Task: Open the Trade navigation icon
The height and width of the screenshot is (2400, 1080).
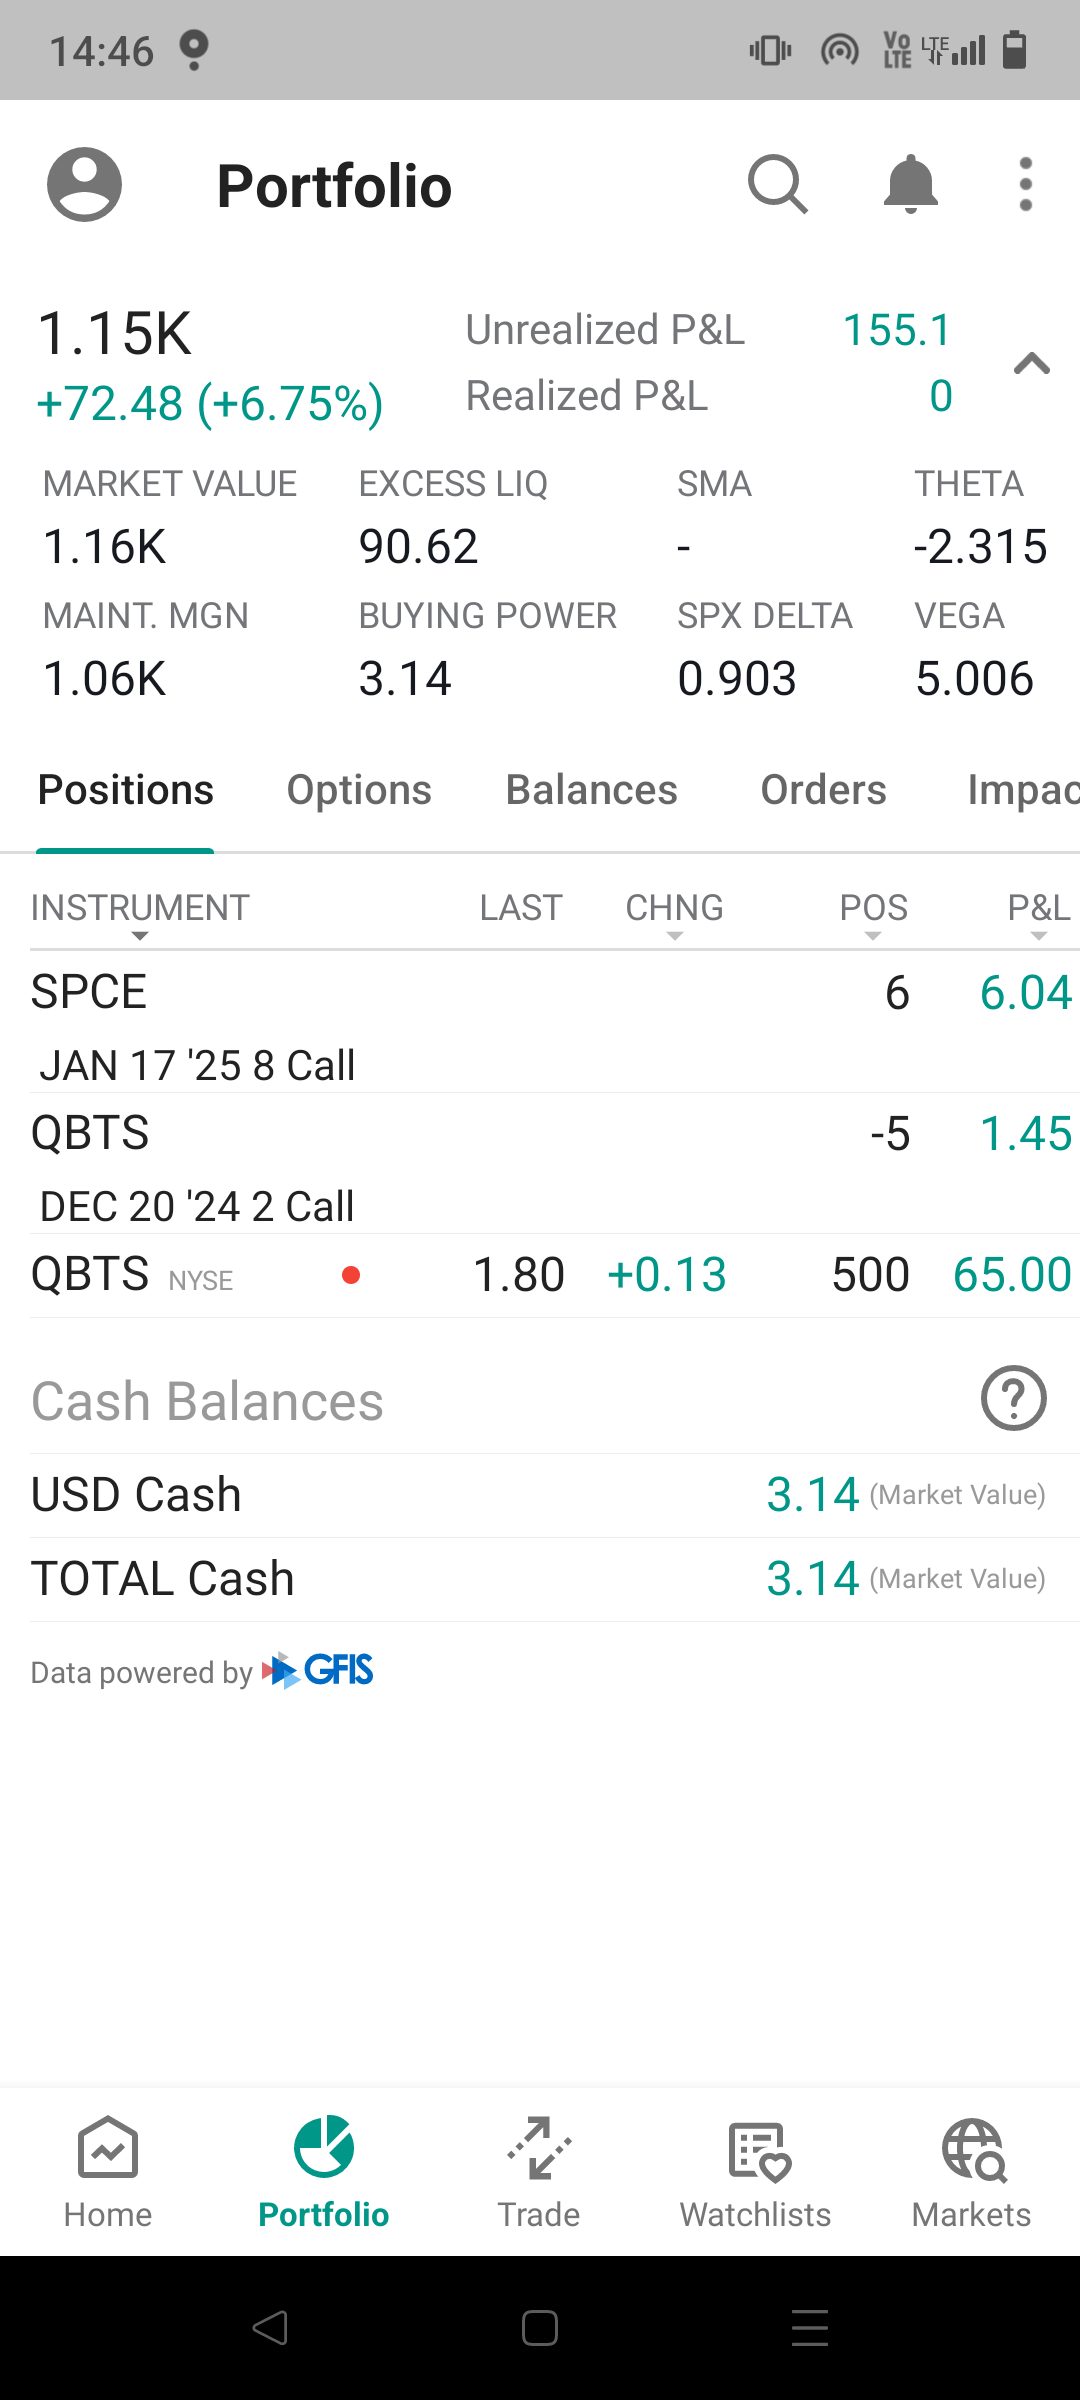Action: (x=539, y=2148)
